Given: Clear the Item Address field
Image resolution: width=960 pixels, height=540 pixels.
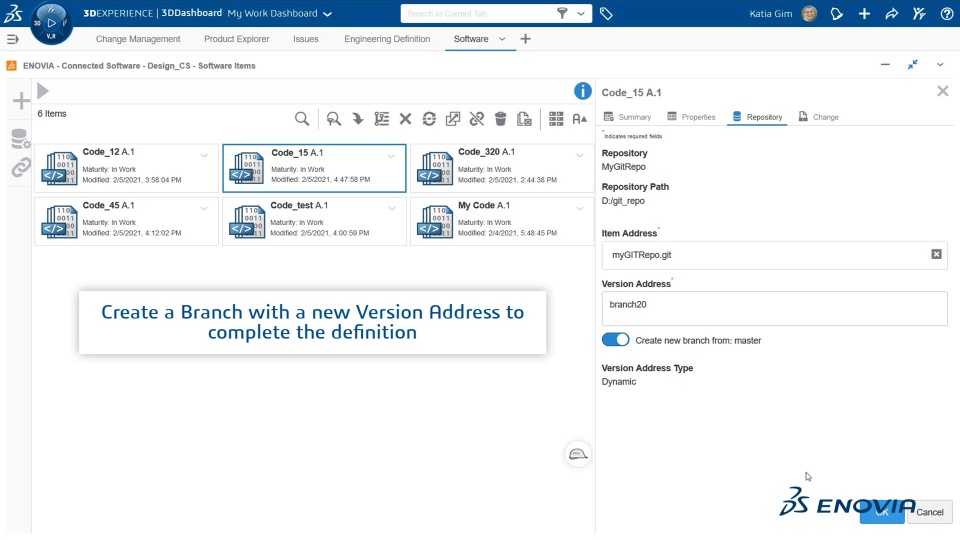Looking at the screenshot, I should coord(936,254).
